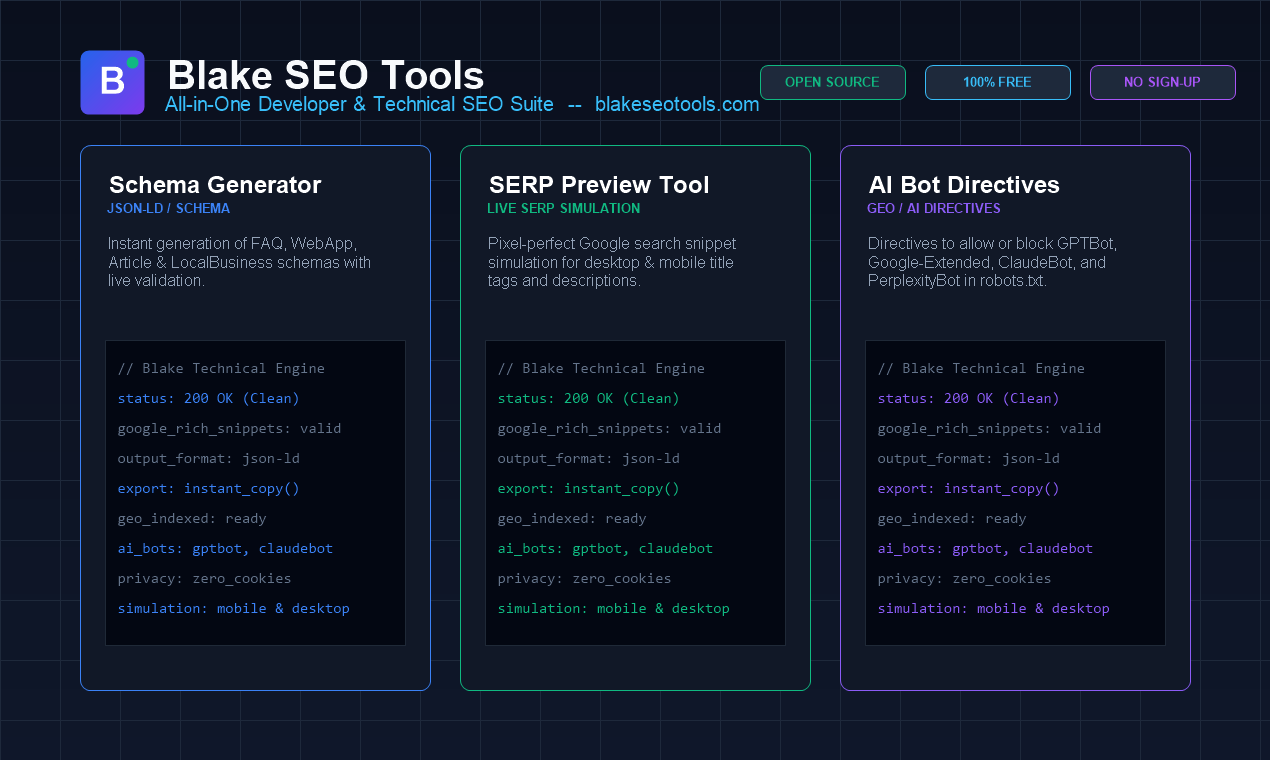Open the SERP Preview Tool card heading
The height and width of the screenshot is (760, 1270).
tap(599, 185)
